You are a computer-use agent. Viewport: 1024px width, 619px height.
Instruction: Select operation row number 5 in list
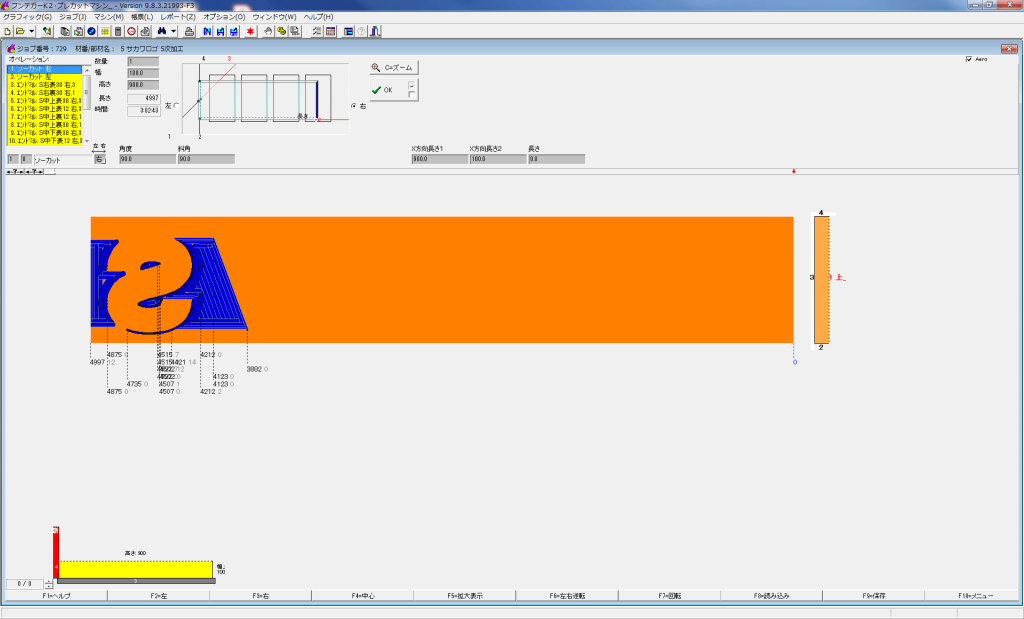point(44,101)
